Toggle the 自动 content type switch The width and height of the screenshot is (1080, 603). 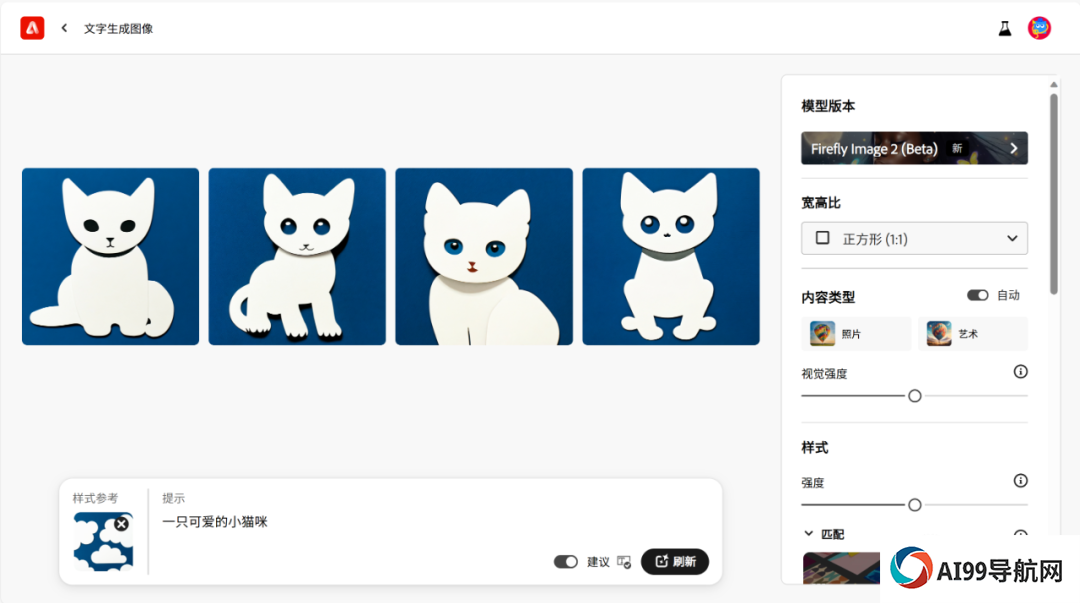click(977, 295)
